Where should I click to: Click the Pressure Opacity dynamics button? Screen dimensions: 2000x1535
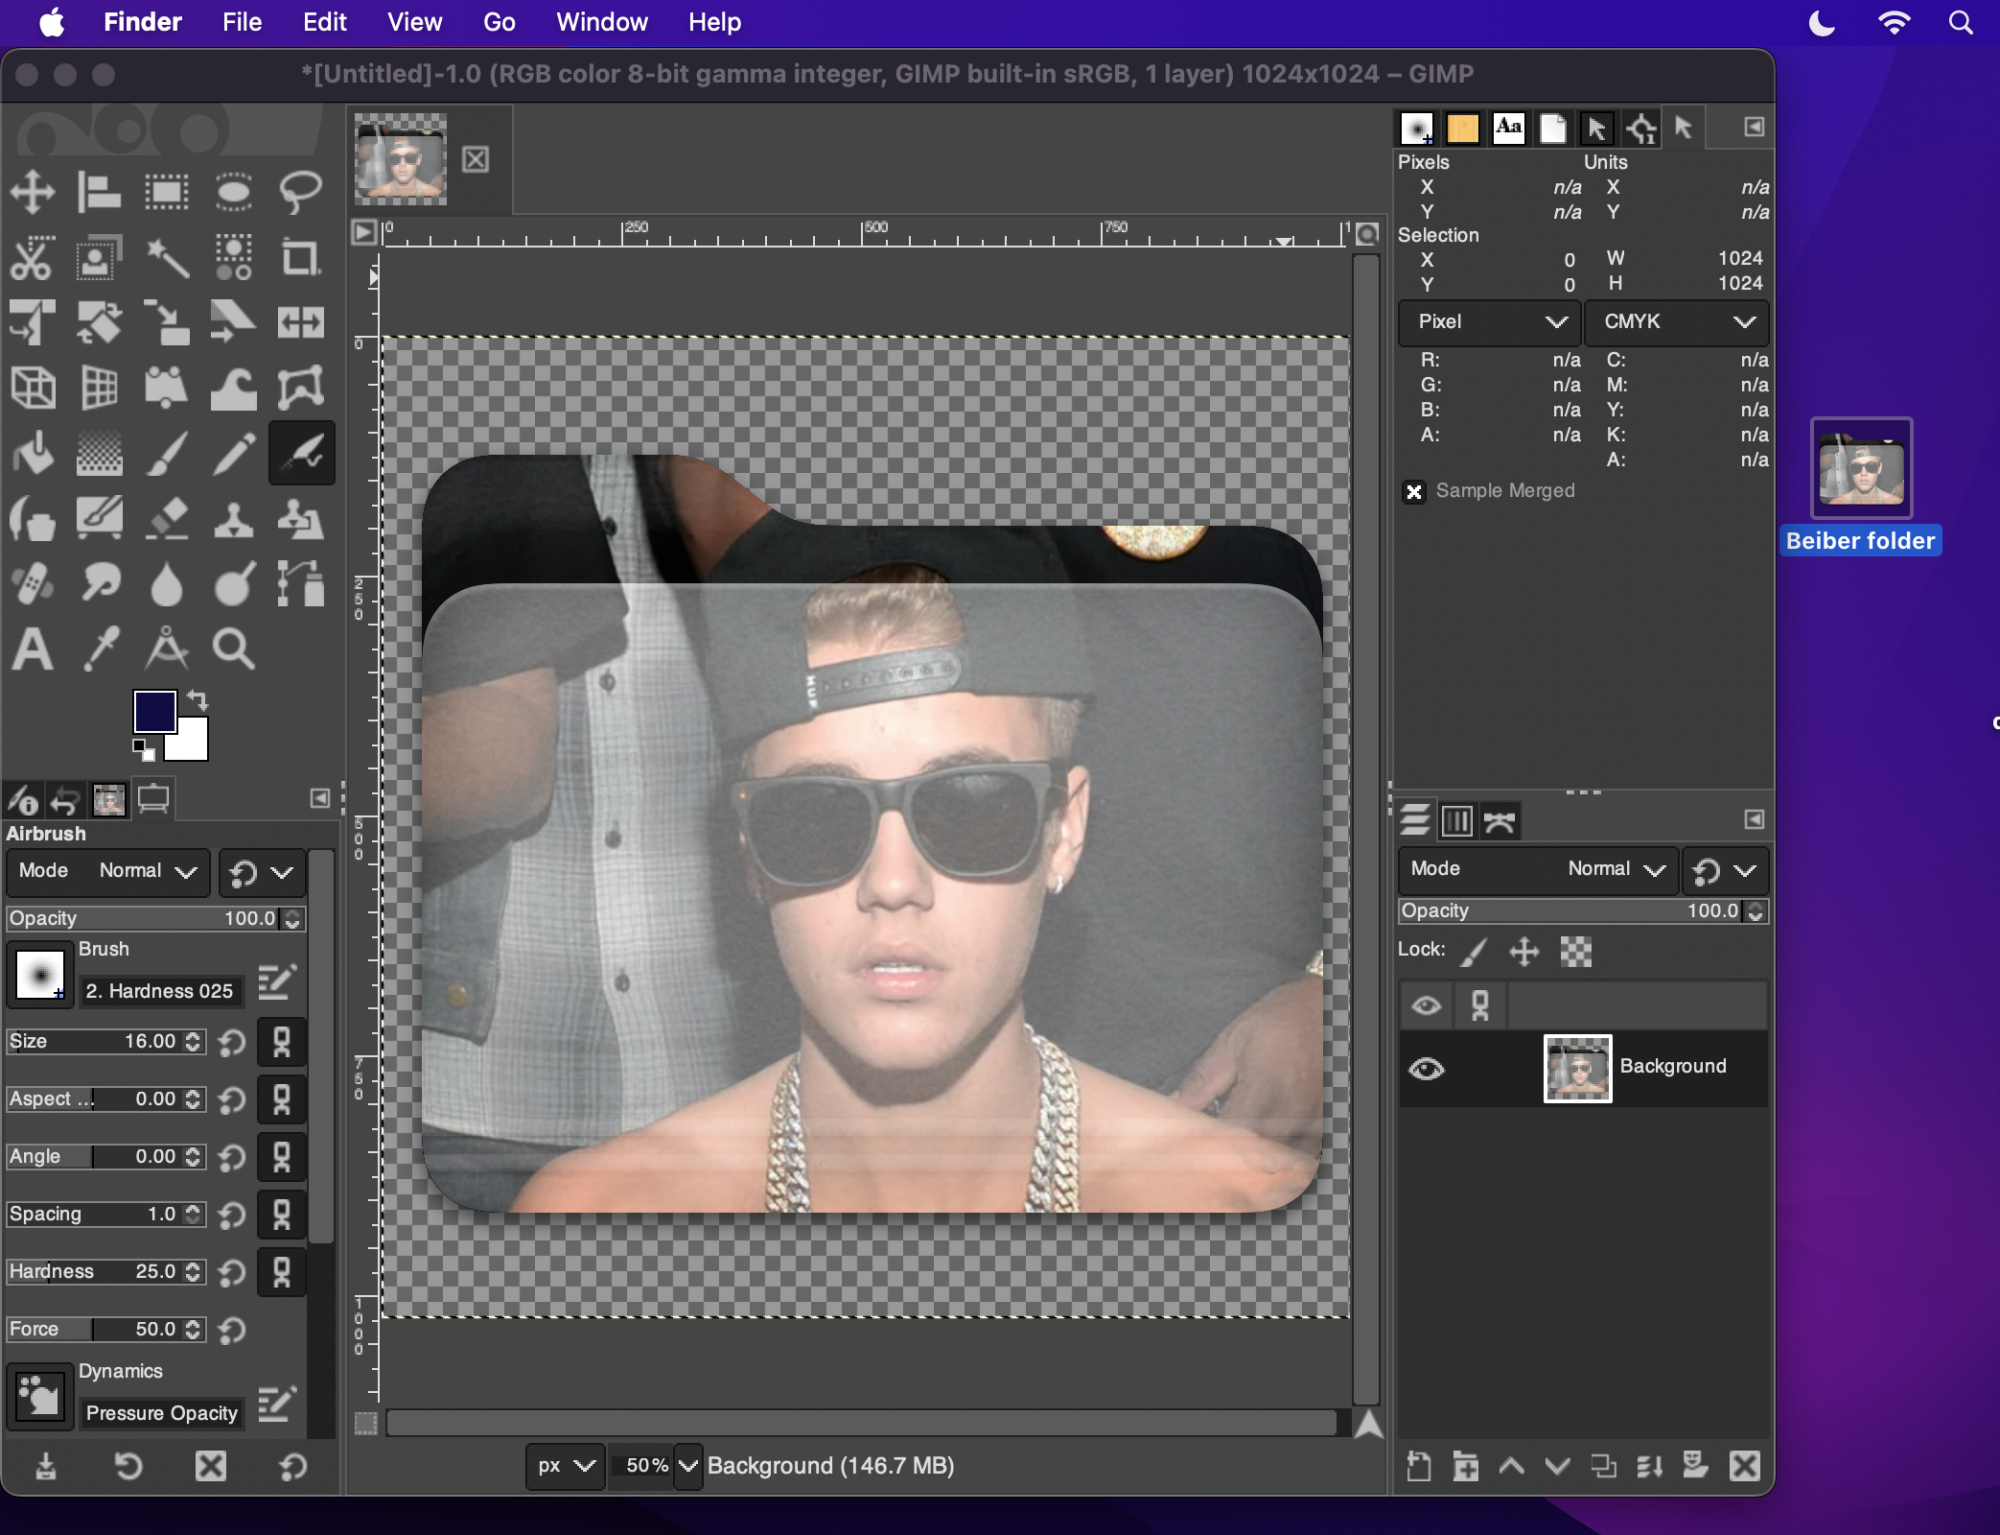pyautogui.click(x=160, y=1412)
